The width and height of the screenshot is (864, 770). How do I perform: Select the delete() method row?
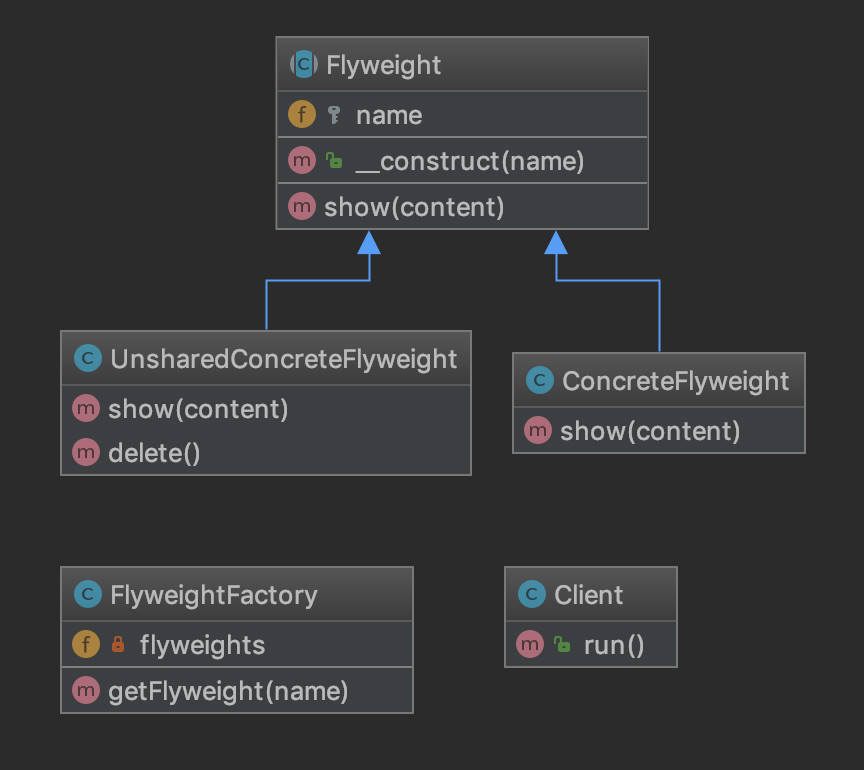point(154,453)
